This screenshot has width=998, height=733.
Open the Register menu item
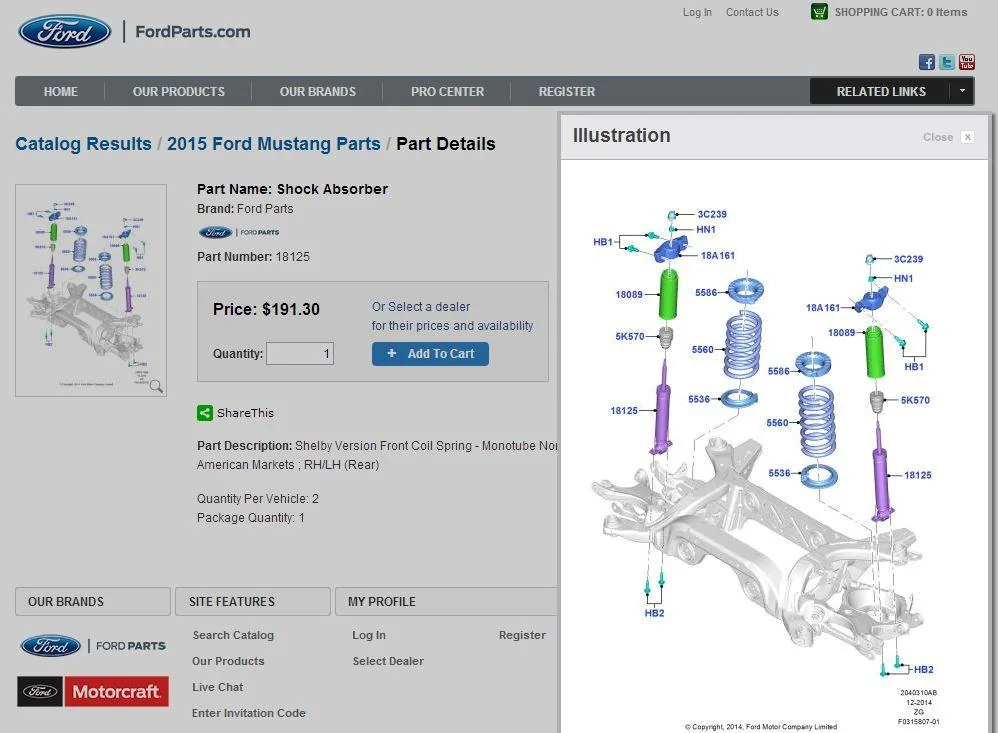click(567, 92)
